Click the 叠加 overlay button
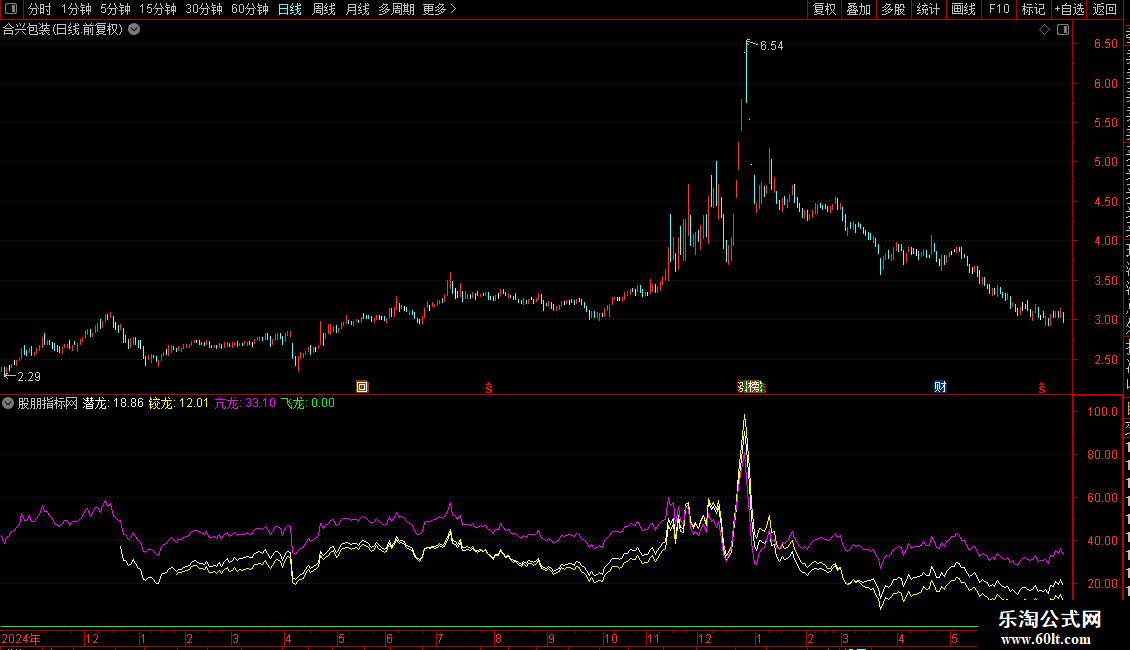1130x650 pixels. tap(859, 9)
